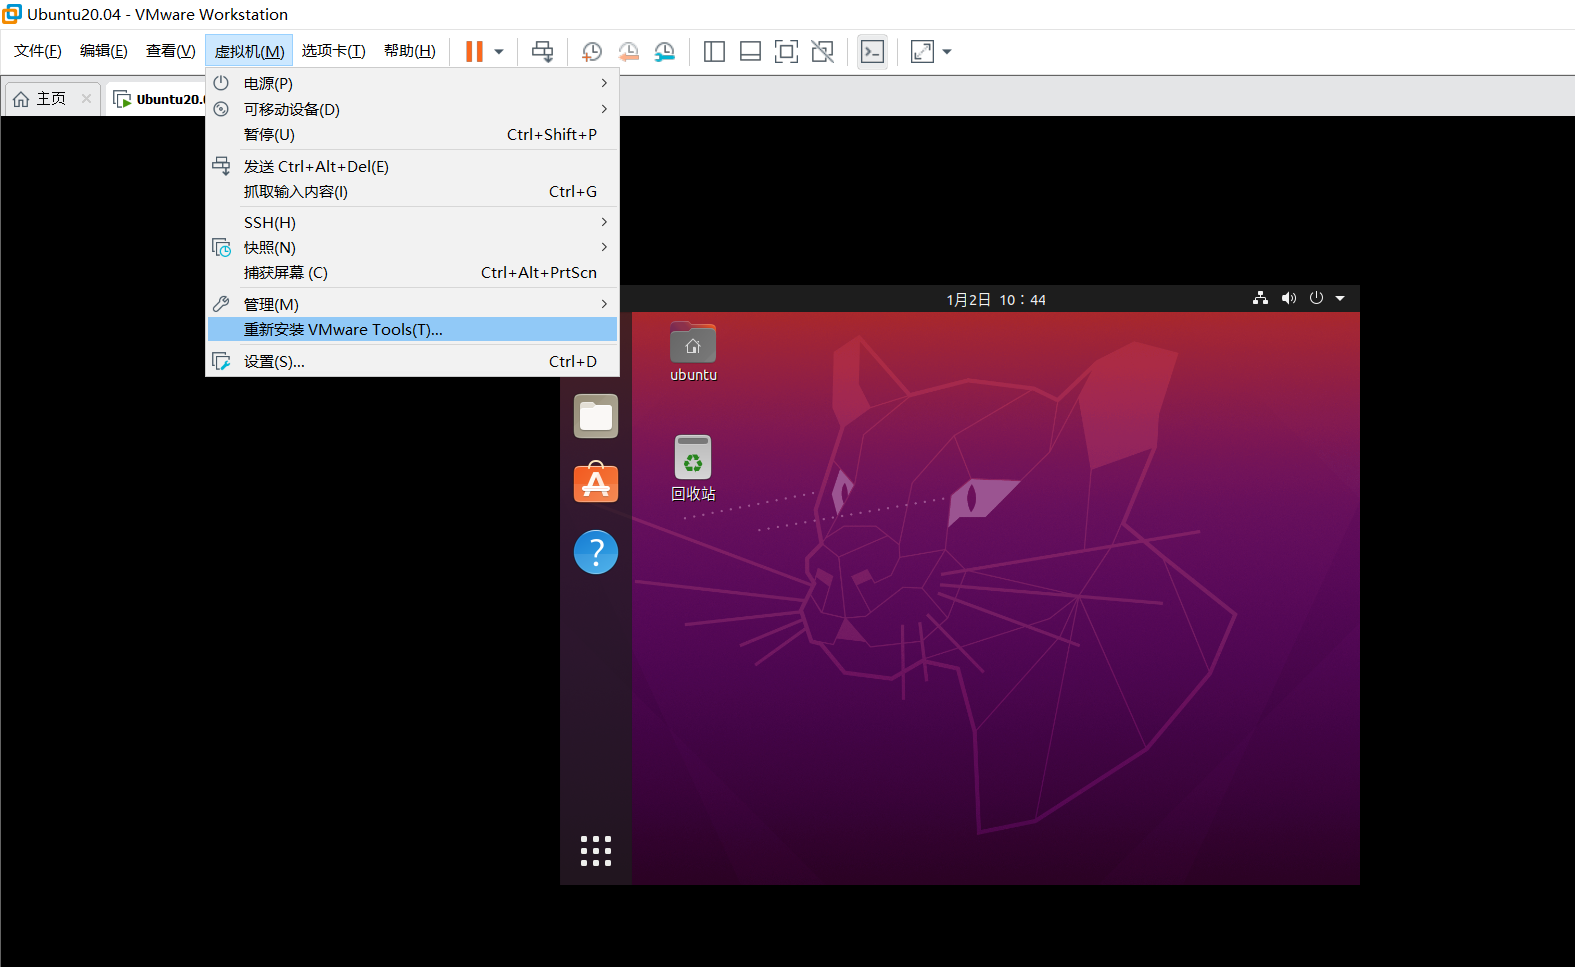1575x967 pixels.
Task: Choose 抓取输入内容(I) menu item
Action: pyautogui.click(x=412, y=191)
